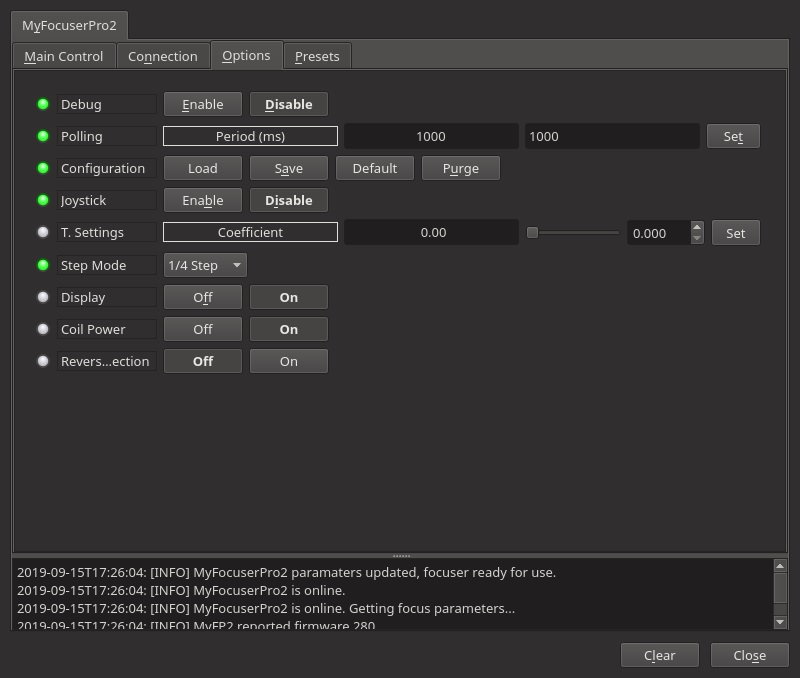Click the log scrollbar down arrow
Image resolution: width=800 pixels, height=678 pixels.
(x=780, y=622)
